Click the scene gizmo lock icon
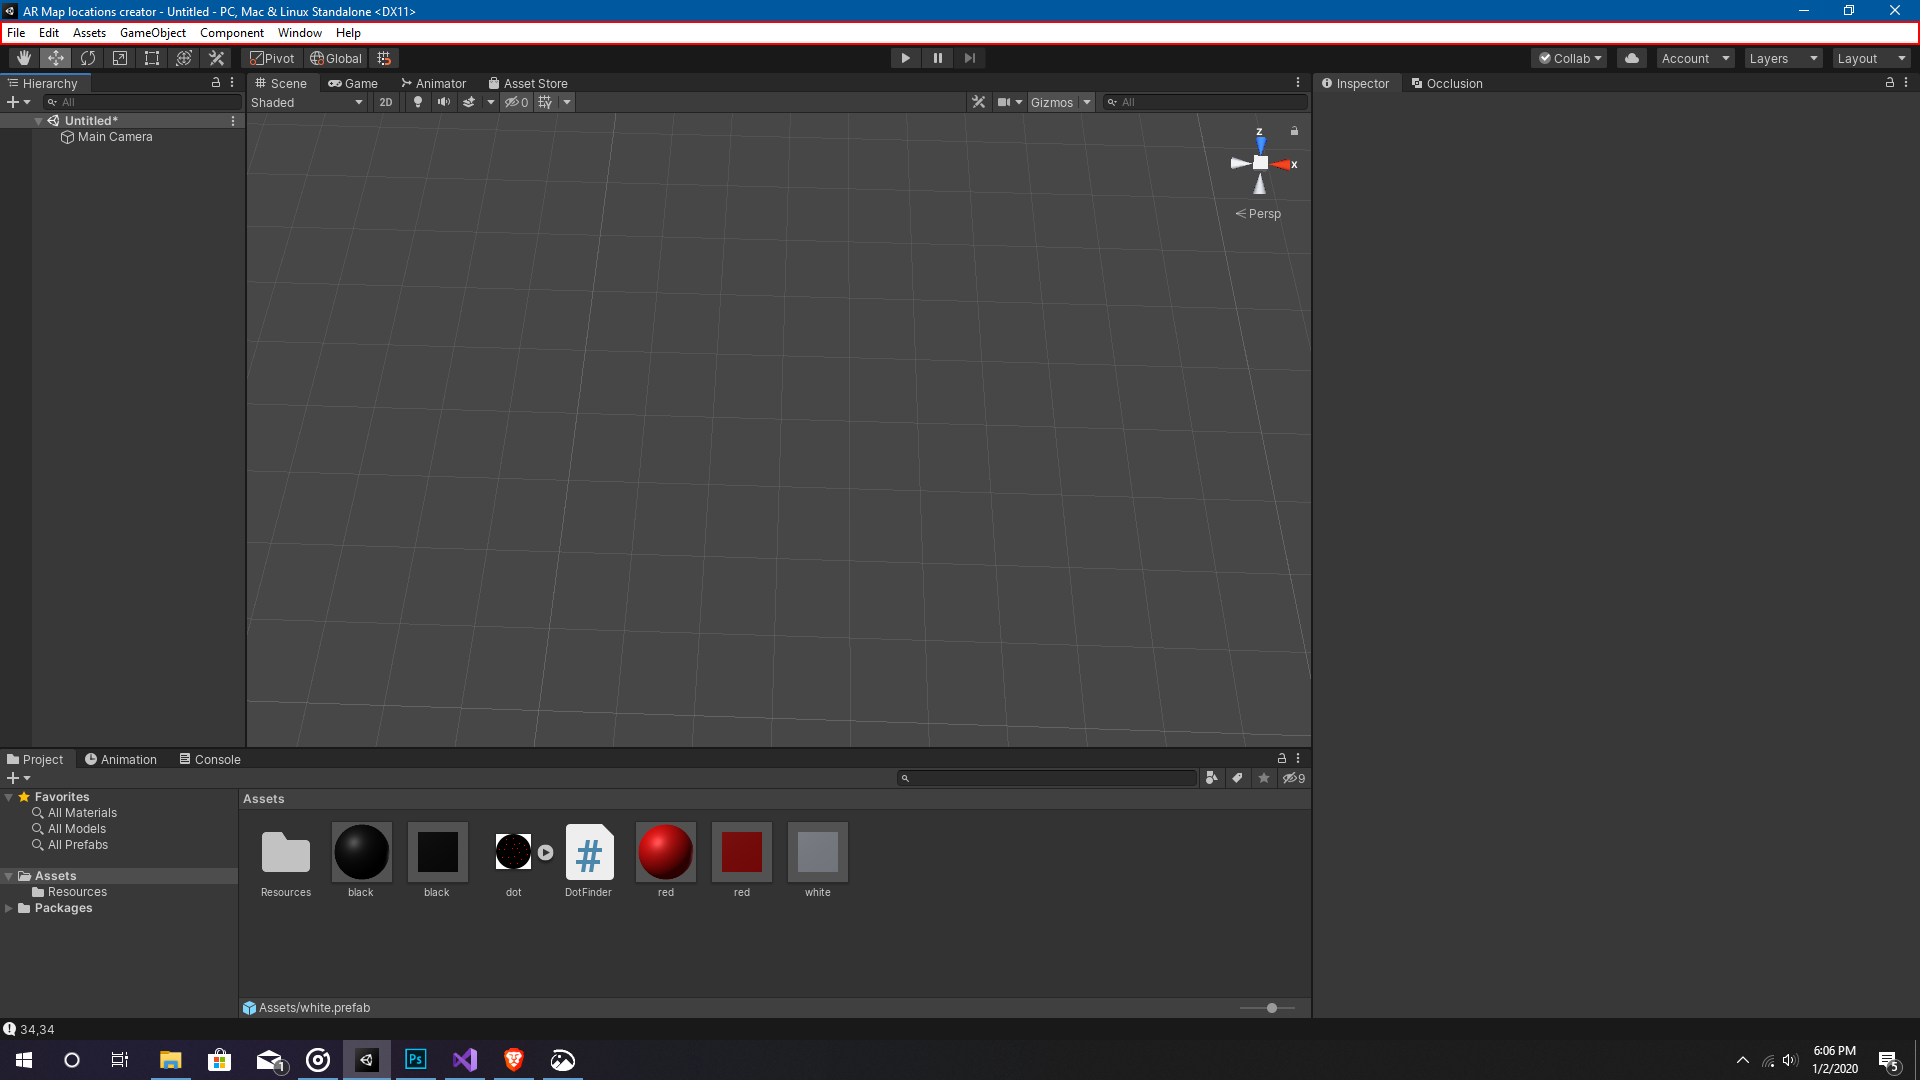Screen dimensions: 1920x1080 pos(1294,131)
